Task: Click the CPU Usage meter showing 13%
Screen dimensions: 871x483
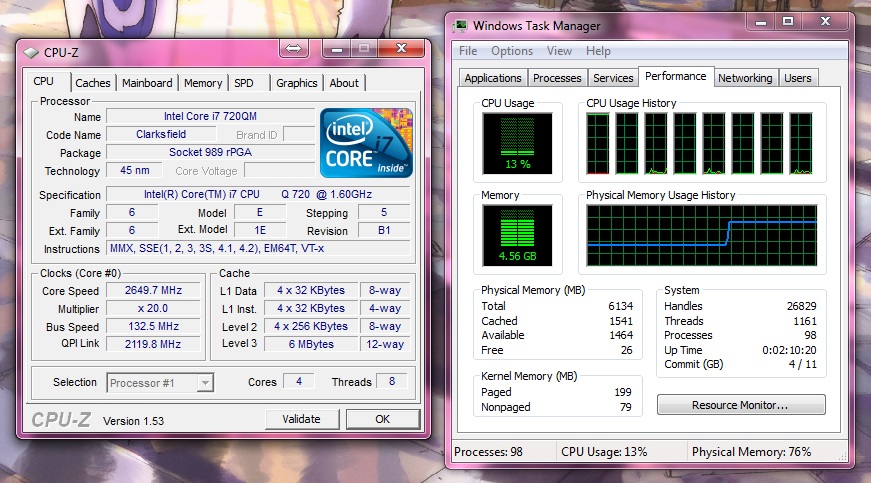Action: [x=517, y=144]
